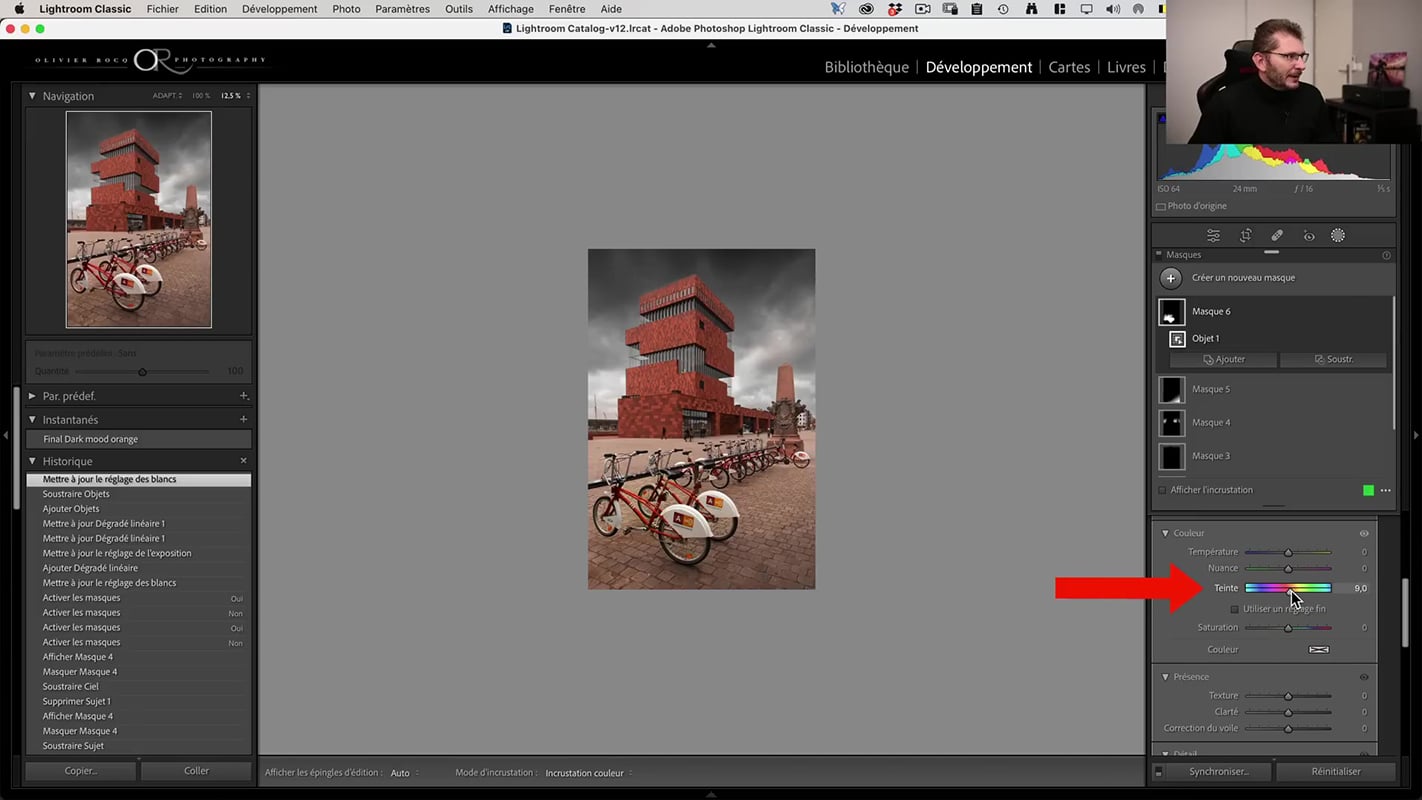Open the display mirroring menu bar icon

(x=1086, y=9)
